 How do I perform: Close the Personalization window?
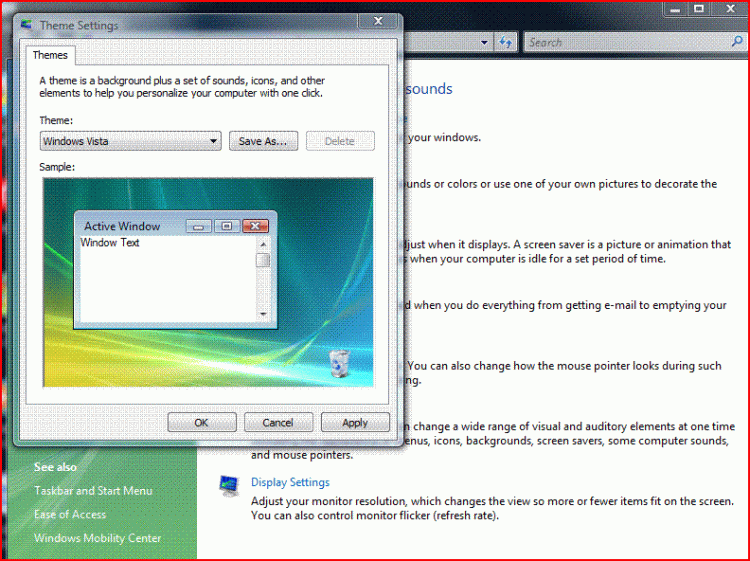tap(730, 9)
